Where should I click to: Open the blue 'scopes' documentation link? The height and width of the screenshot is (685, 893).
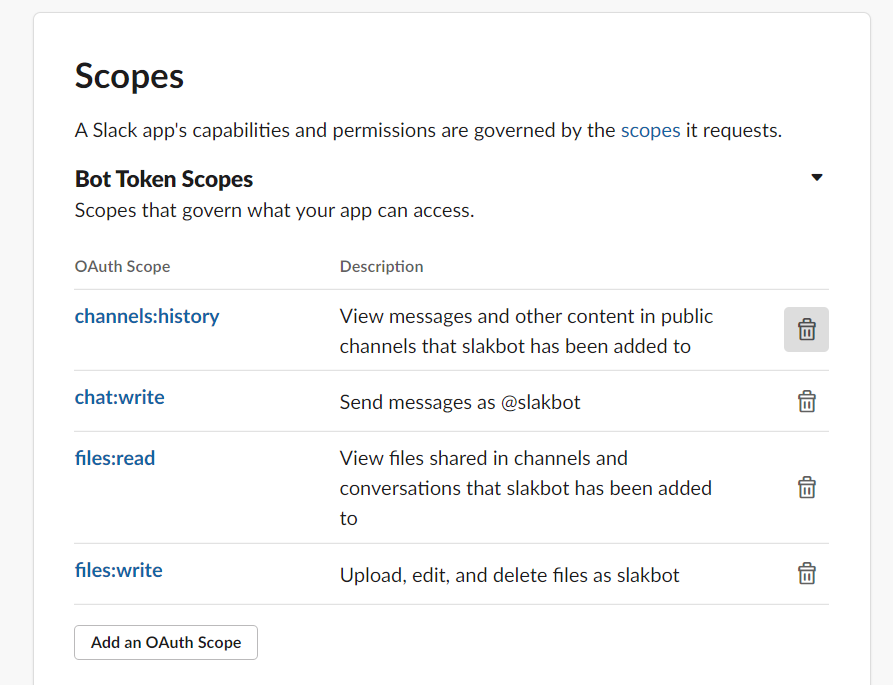[650, 130]
